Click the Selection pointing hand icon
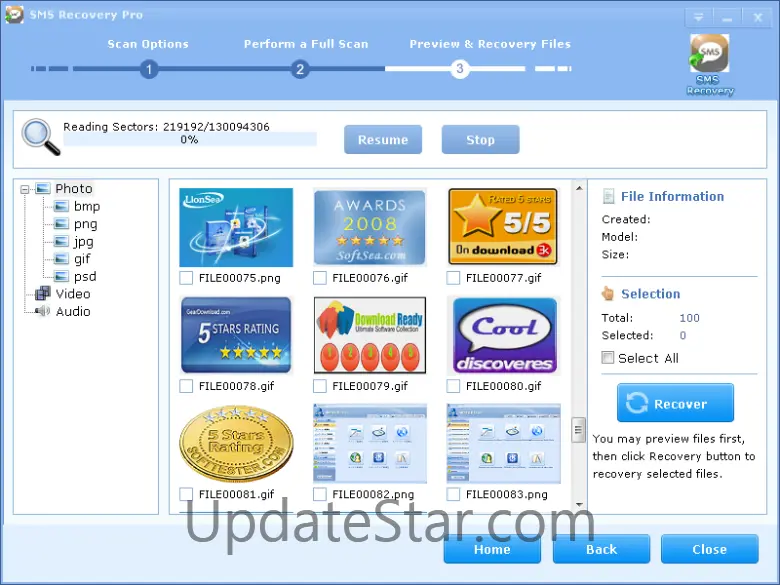The height and width of the screenshot is (585, 780). tap(608, 293)
